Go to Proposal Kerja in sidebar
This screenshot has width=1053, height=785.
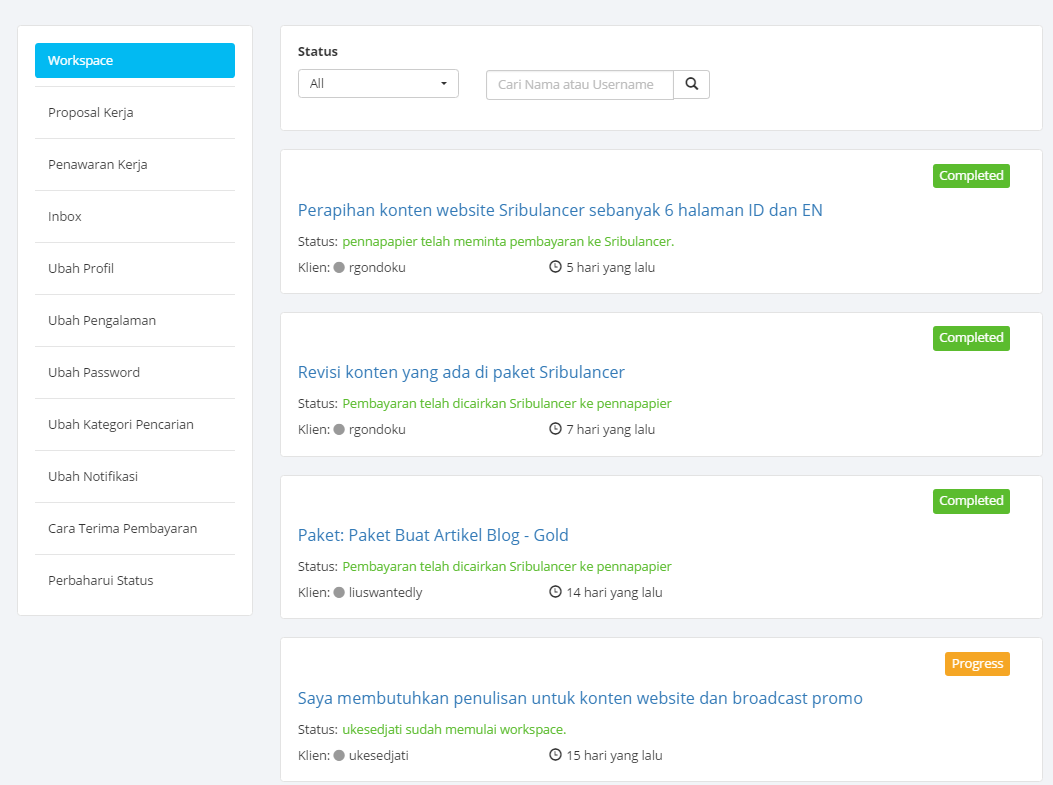pyautogui.click(x=91, y=113)
